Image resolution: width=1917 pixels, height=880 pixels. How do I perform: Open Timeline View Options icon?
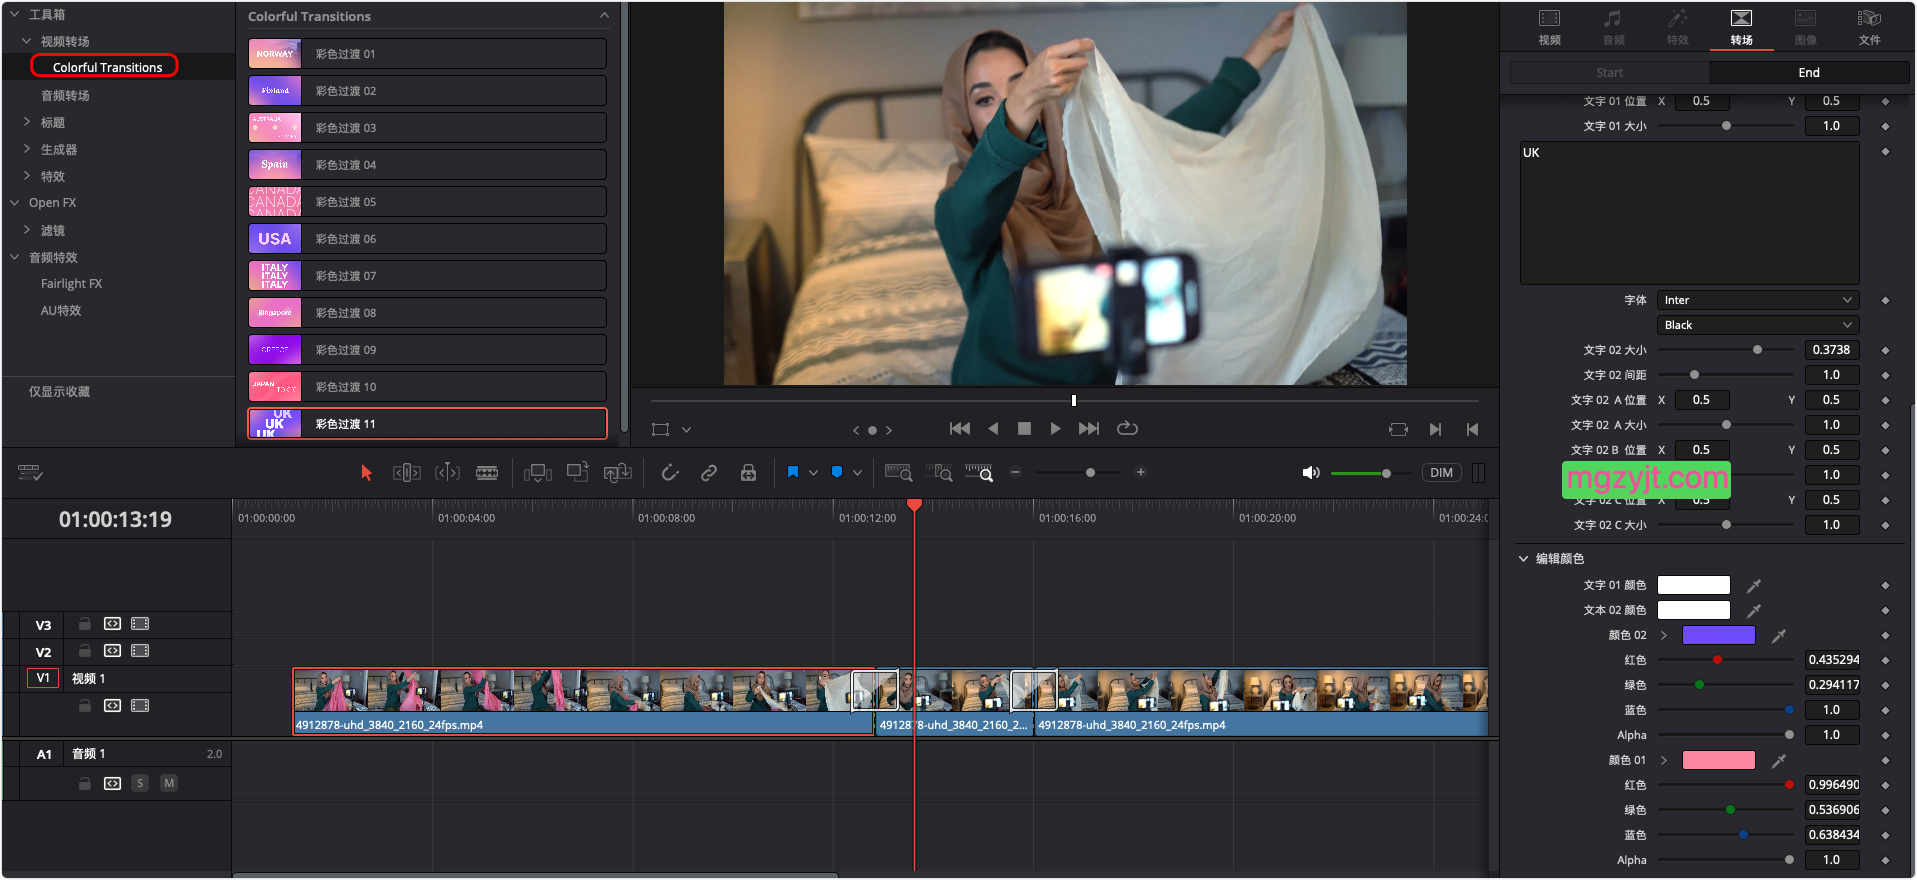(x=30, y=473)
